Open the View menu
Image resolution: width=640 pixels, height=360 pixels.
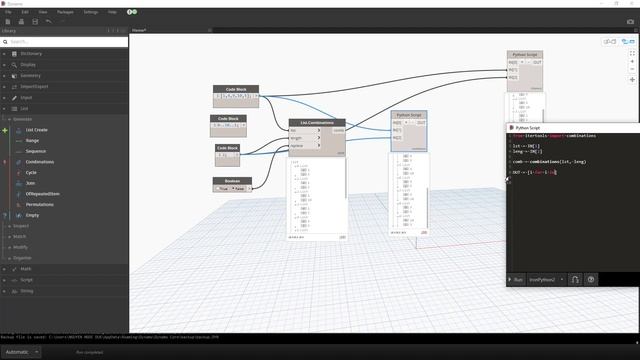43,12
